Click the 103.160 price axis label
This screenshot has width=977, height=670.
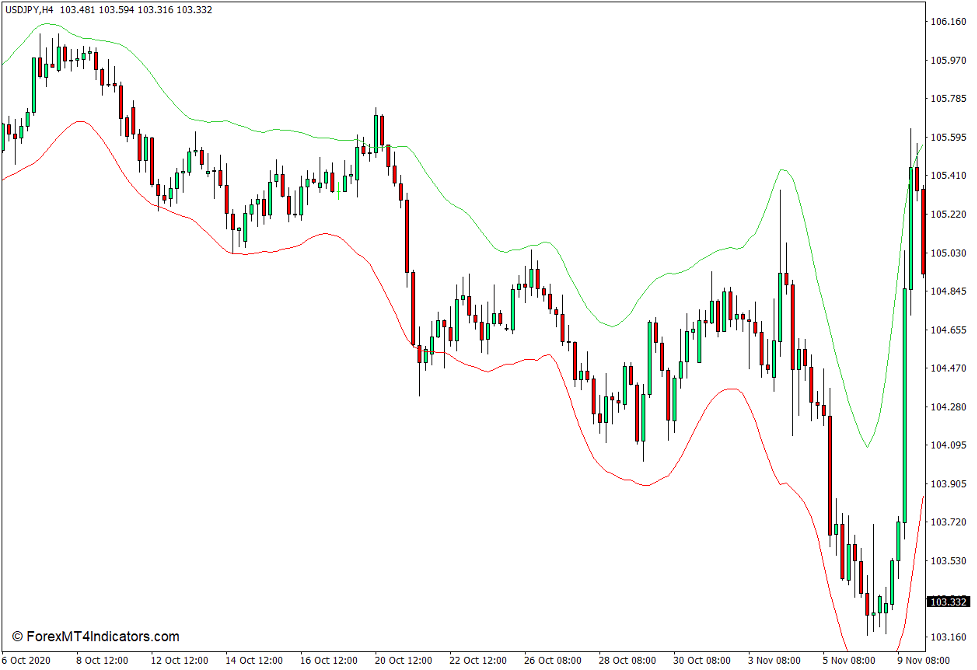[947, 638]
